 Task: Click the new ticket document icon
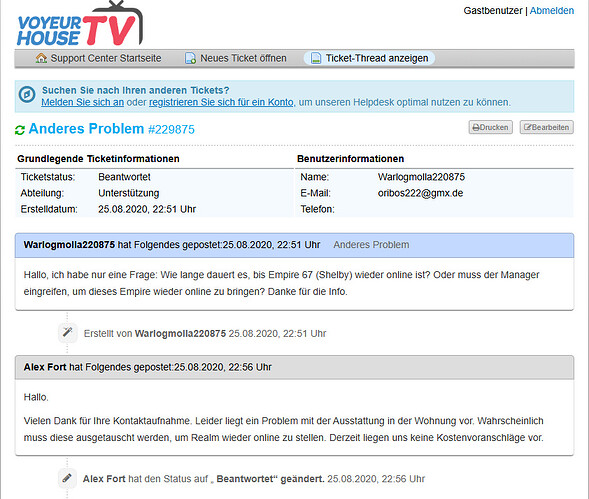[x=190, y=58]
